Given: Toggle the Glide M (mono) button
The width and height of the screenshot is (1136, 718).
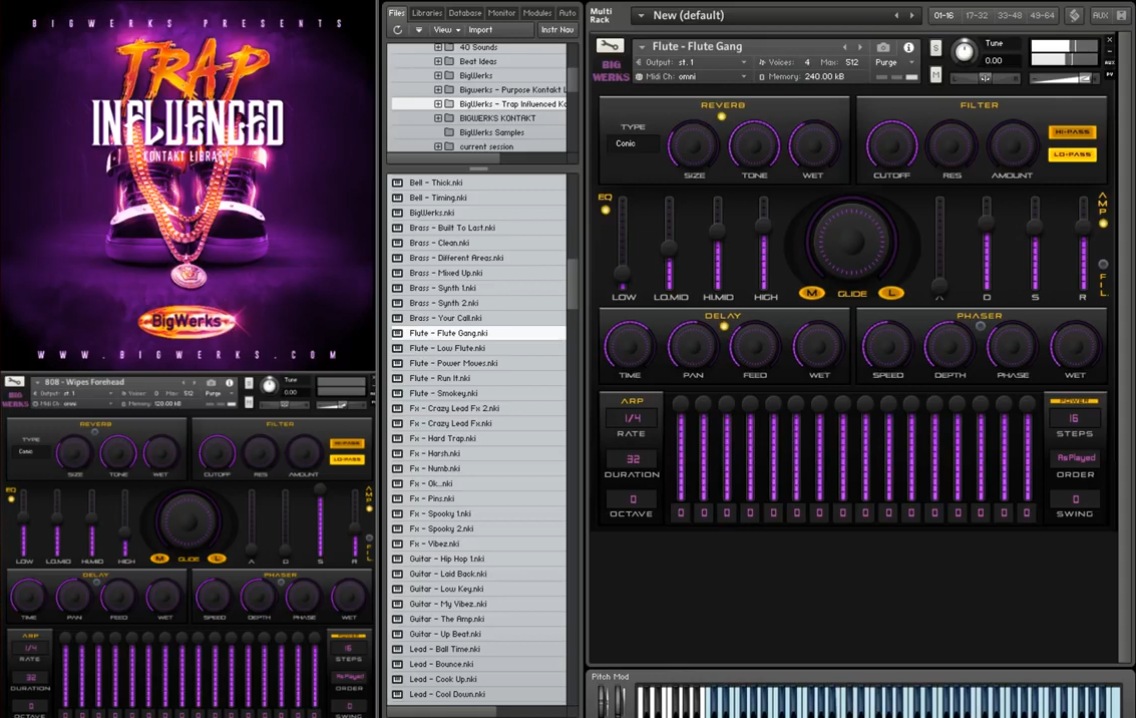Looking at the screenshot, I should (811, 293).
